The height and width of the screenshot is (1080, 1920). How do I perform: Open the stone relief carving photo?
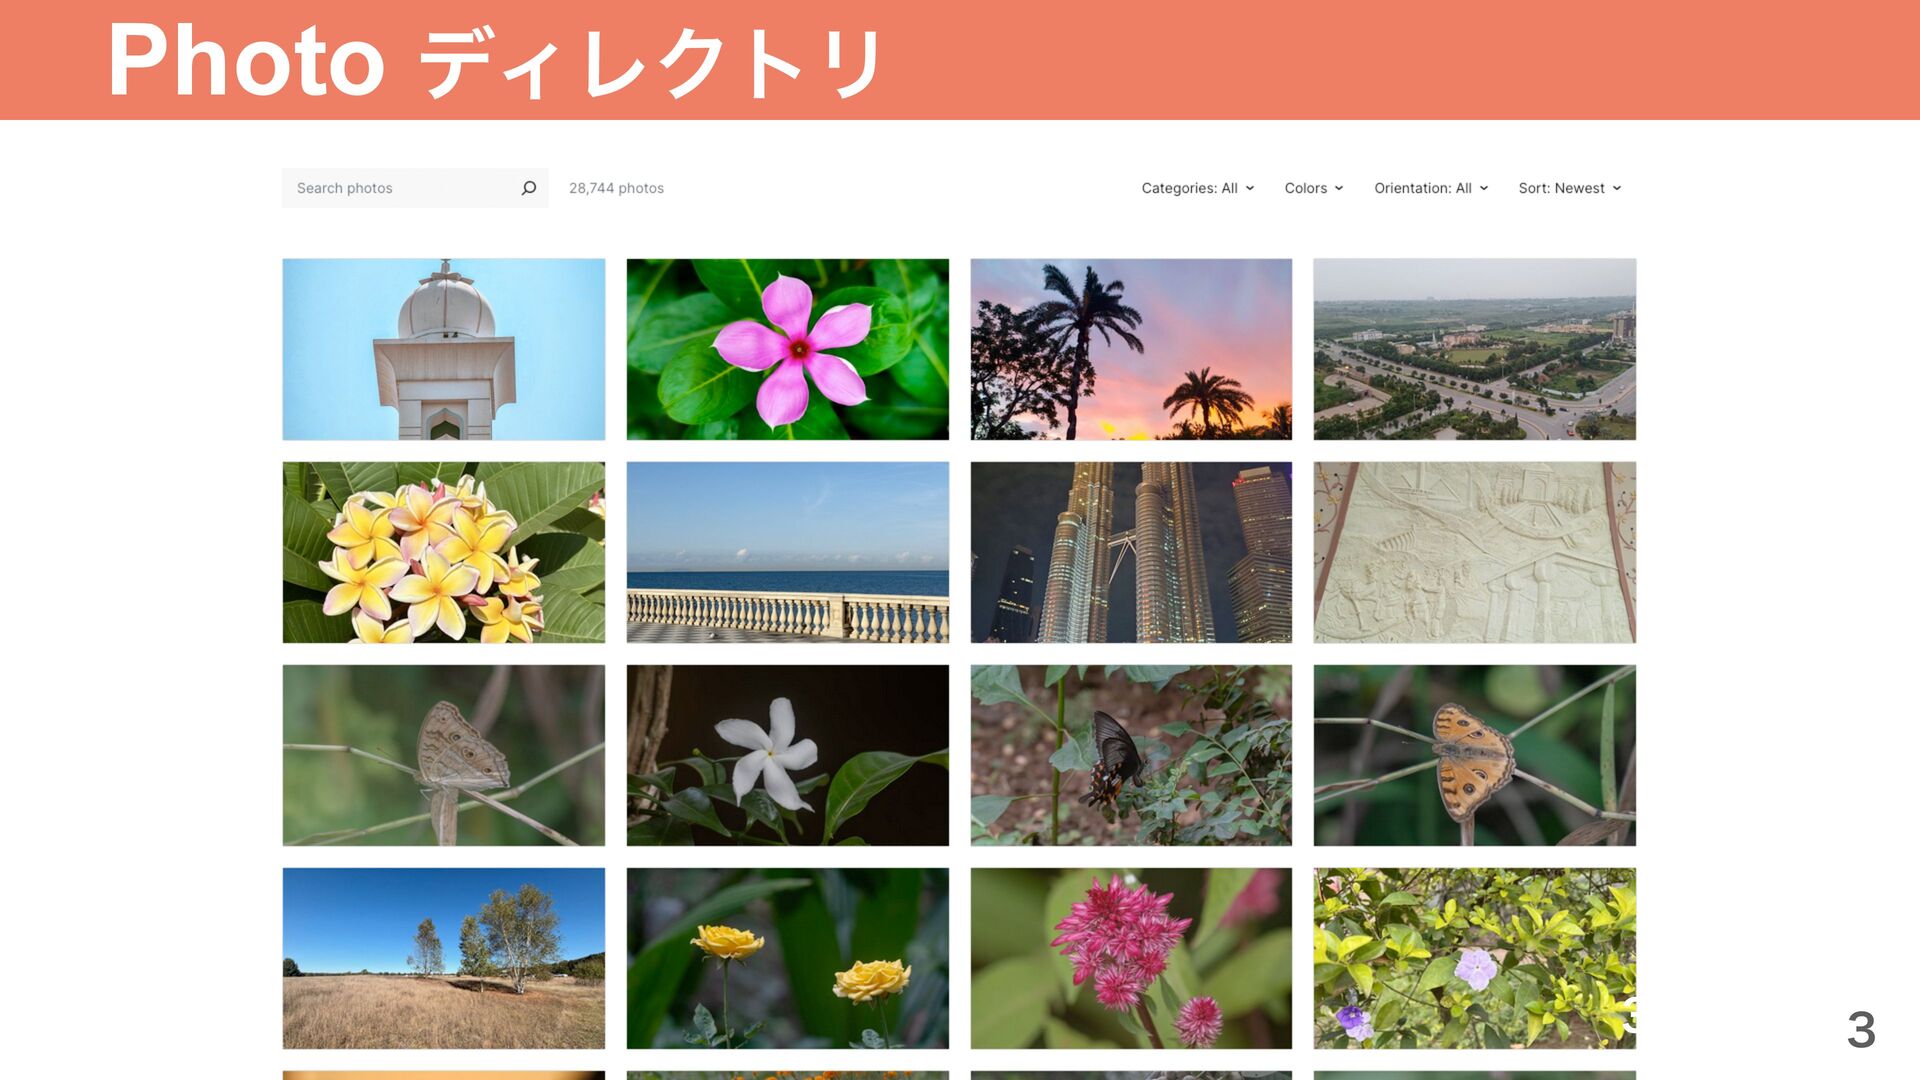click(x=1474, y=552)
